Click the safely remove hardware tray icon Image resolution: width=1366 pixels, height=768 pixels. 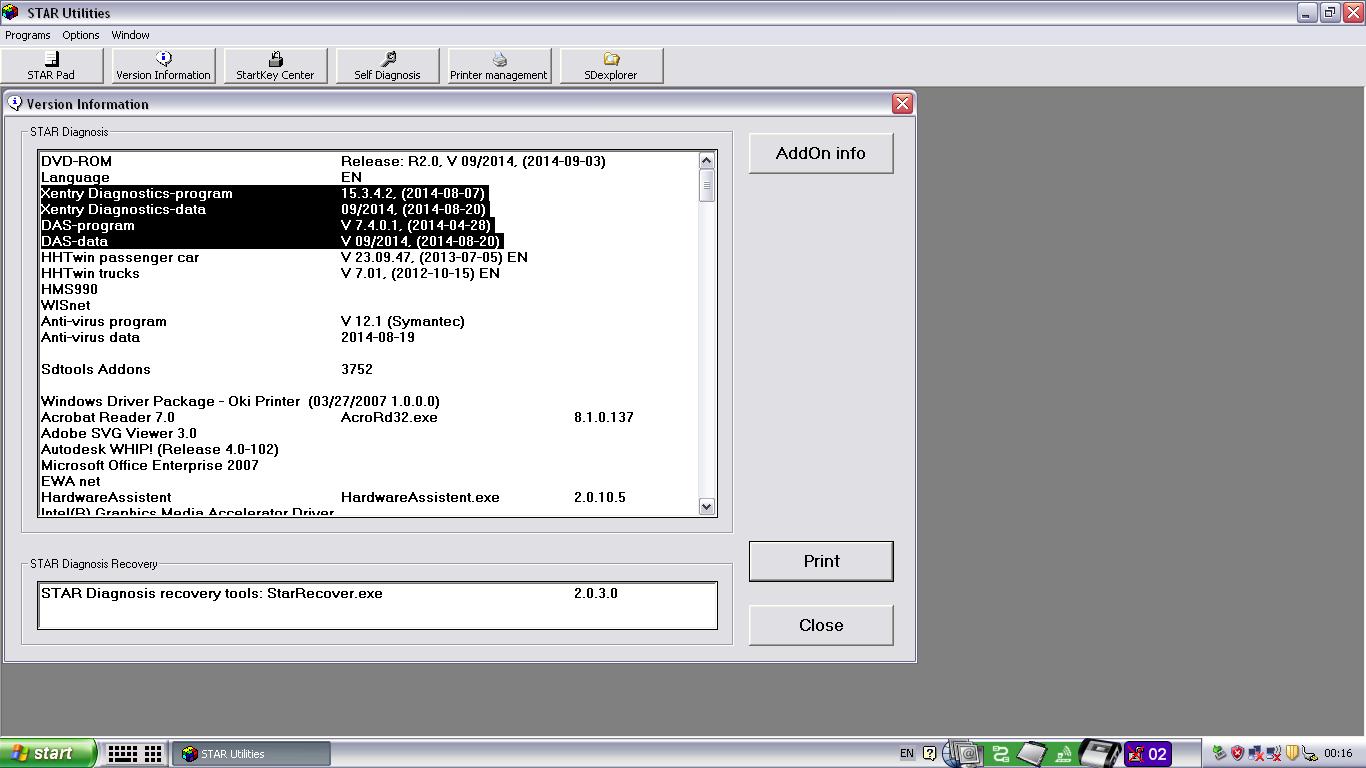click(x=1219, y=754)
